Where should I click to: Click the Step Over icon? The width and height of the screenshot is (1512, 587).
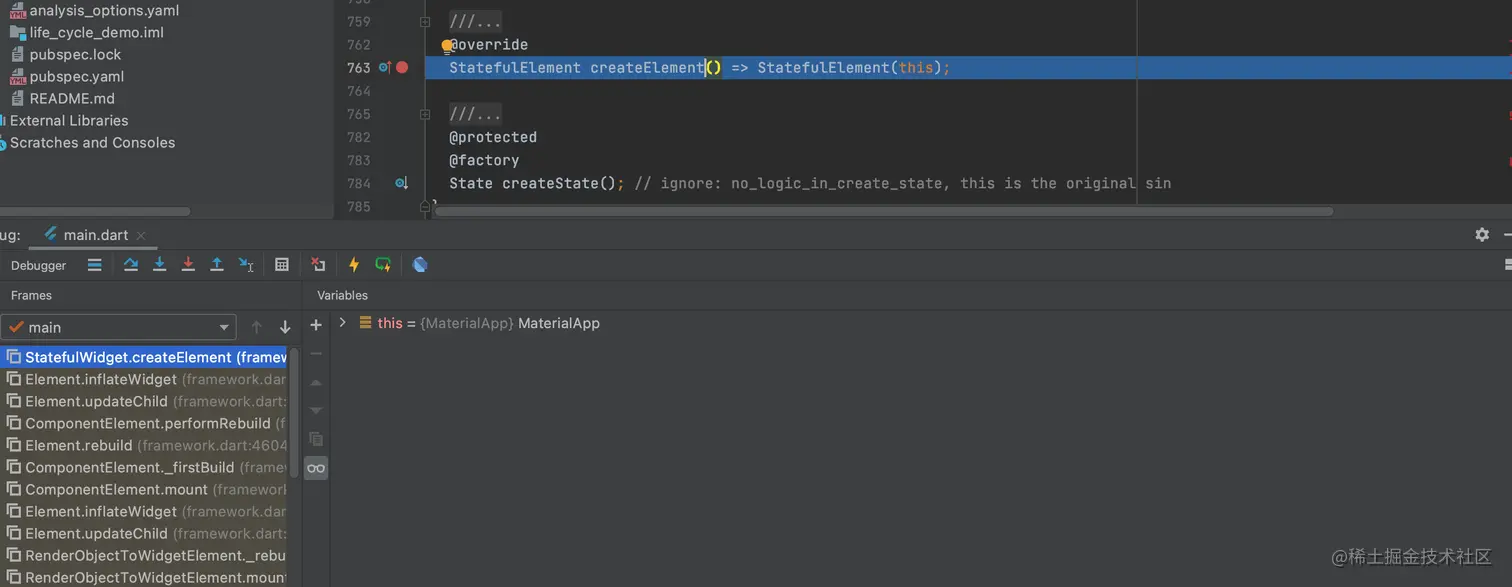(x=131, y=265)
